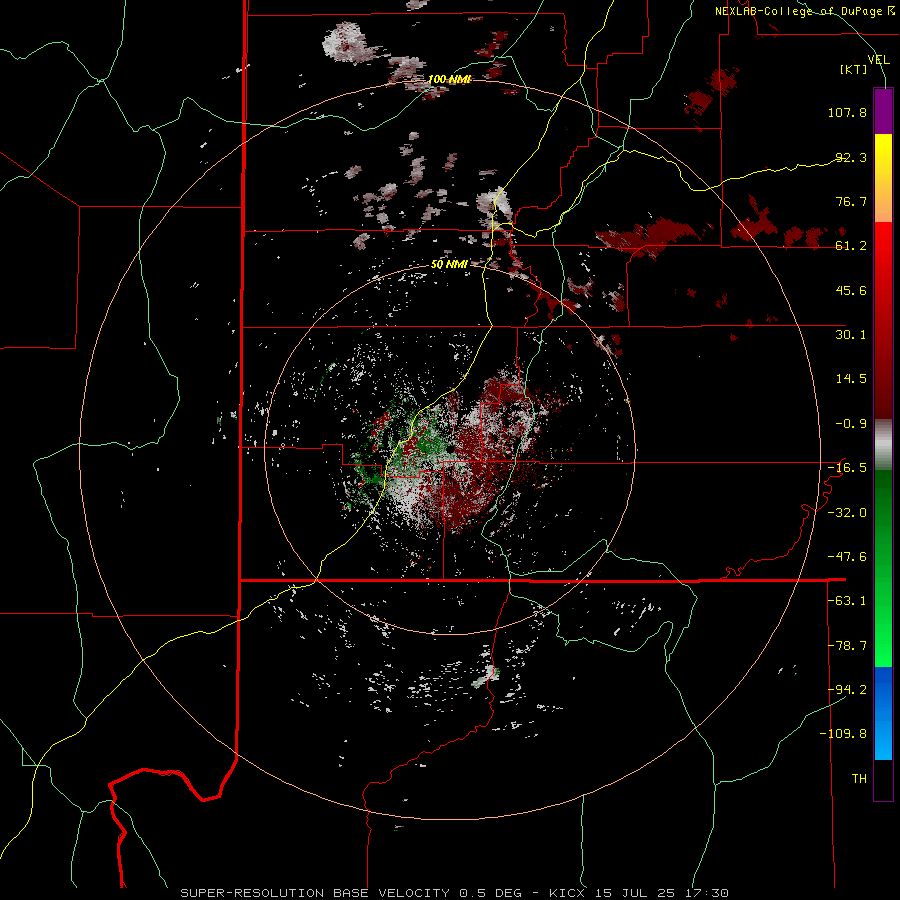900x900 pixels.
Task: Click the 92.3 velocity scale value
Action: 851,157
